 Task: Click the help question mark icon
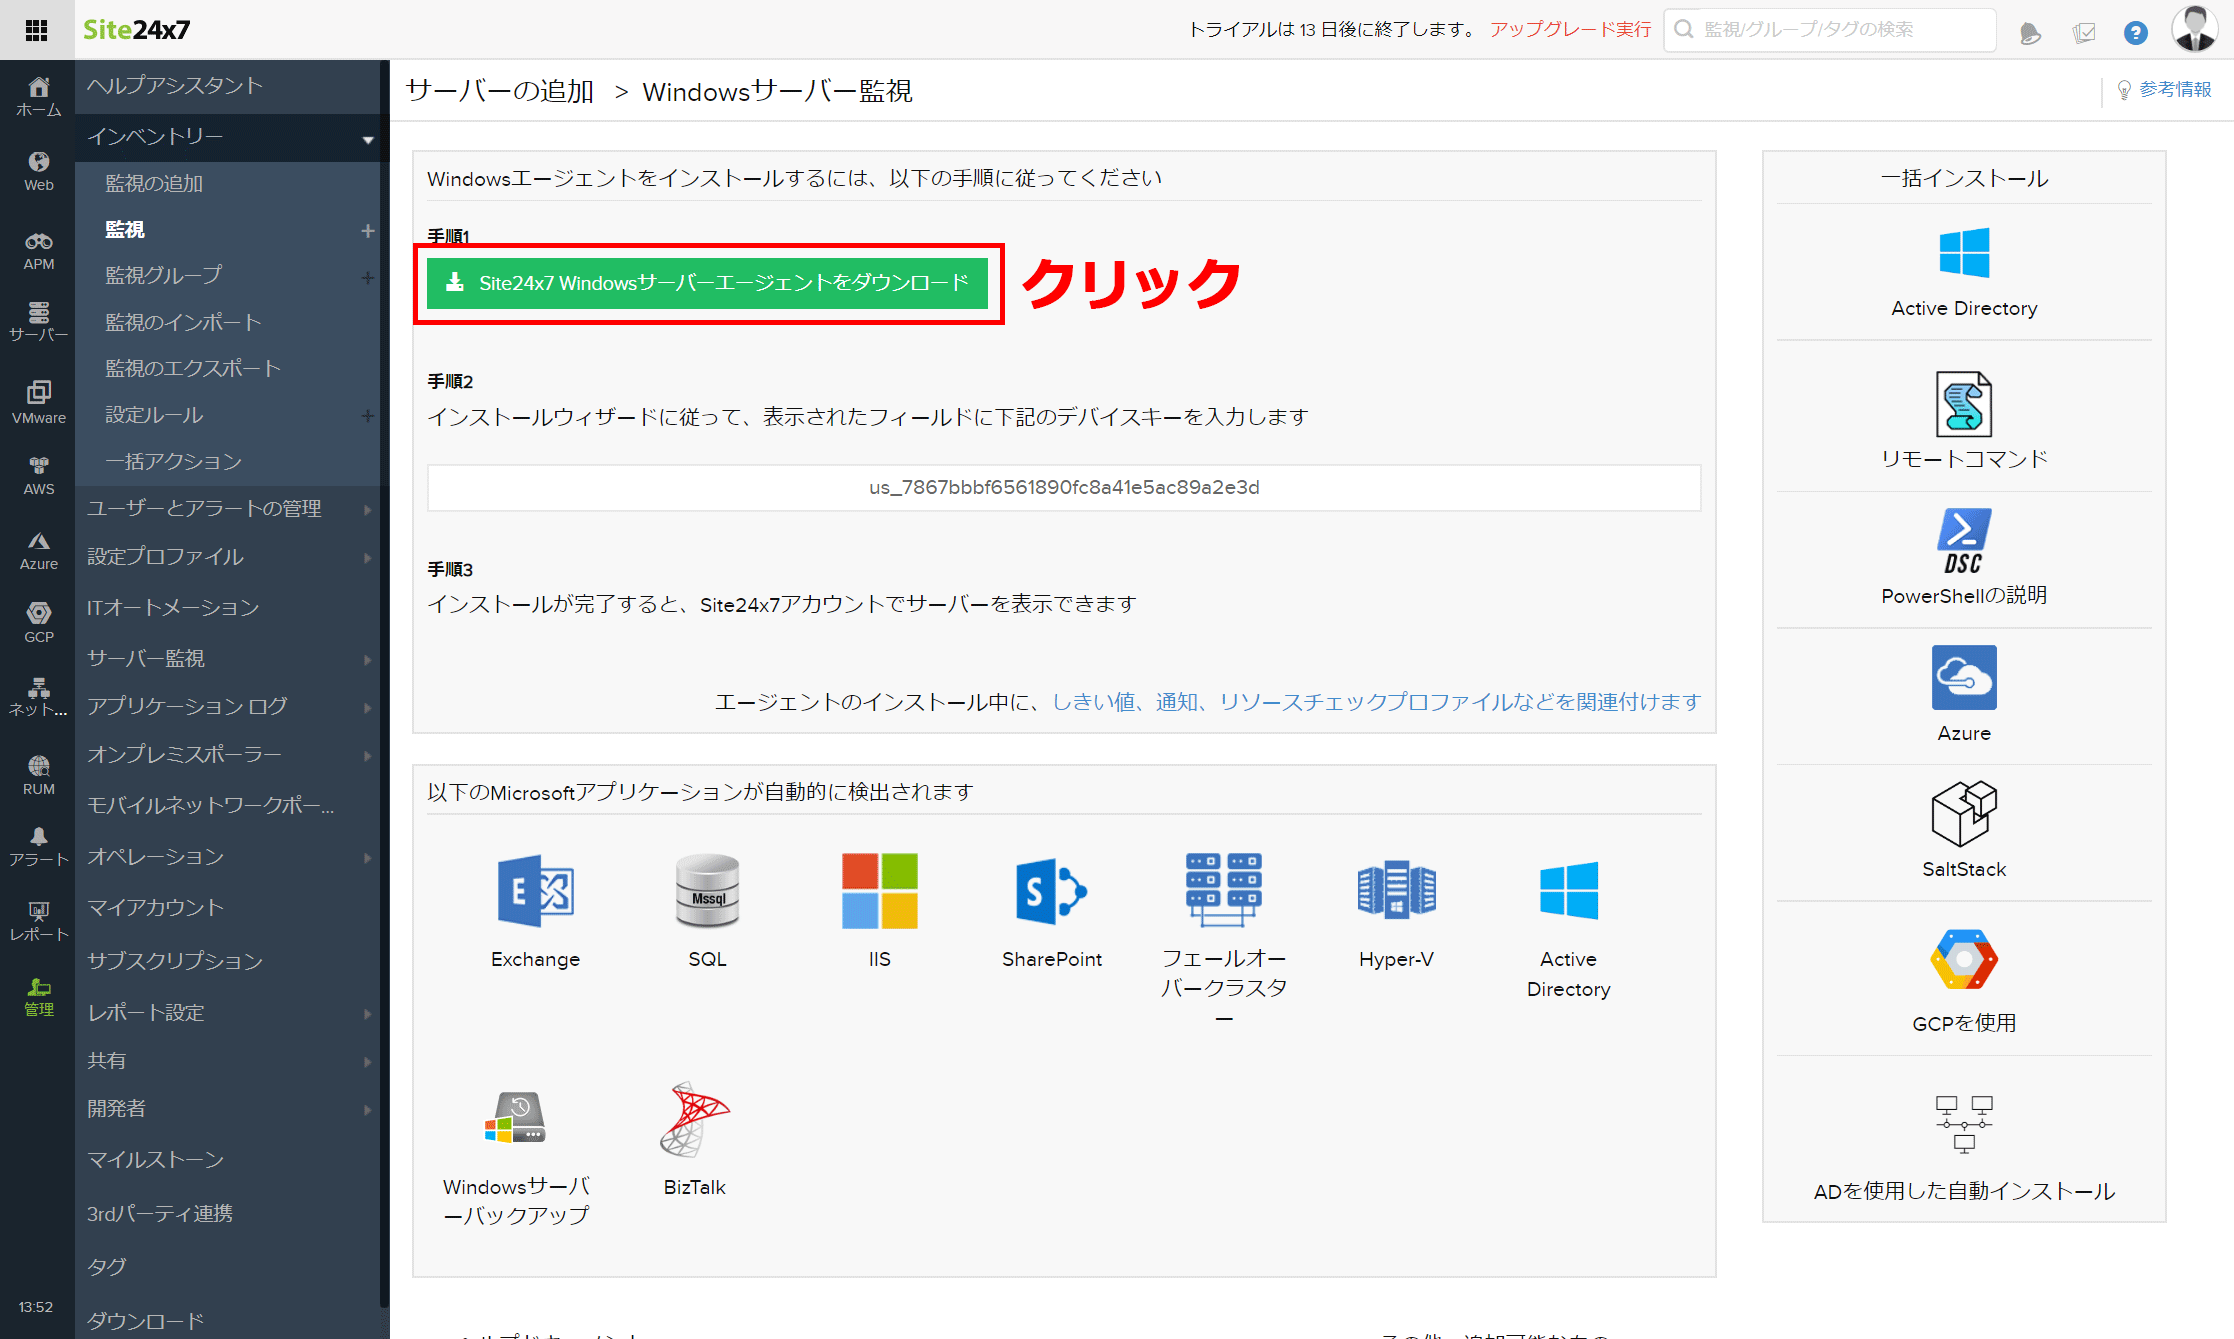(2135, 33)
